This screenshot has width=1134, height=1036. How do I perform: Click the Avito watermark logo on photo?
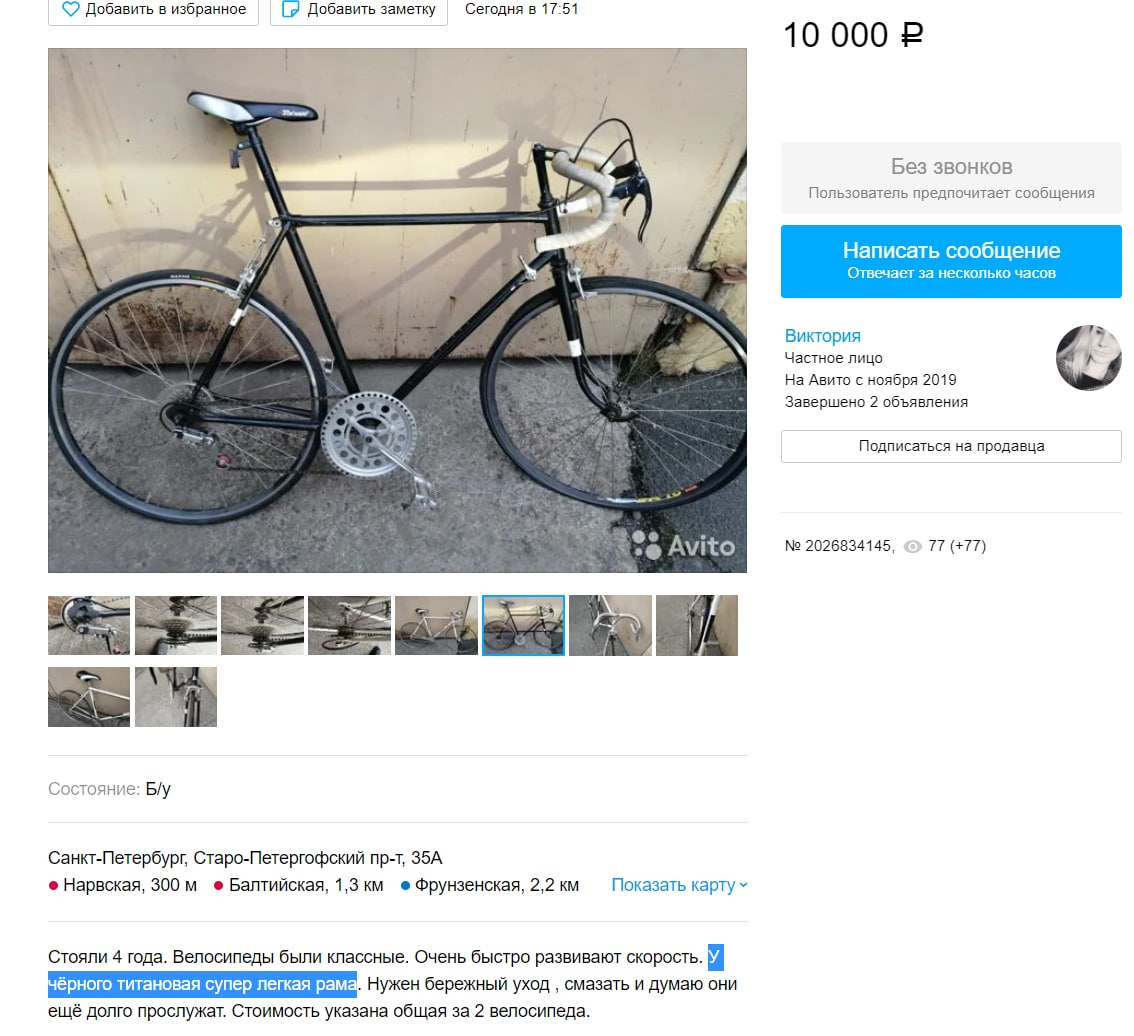pyautogui.click(x=683, y=545)
